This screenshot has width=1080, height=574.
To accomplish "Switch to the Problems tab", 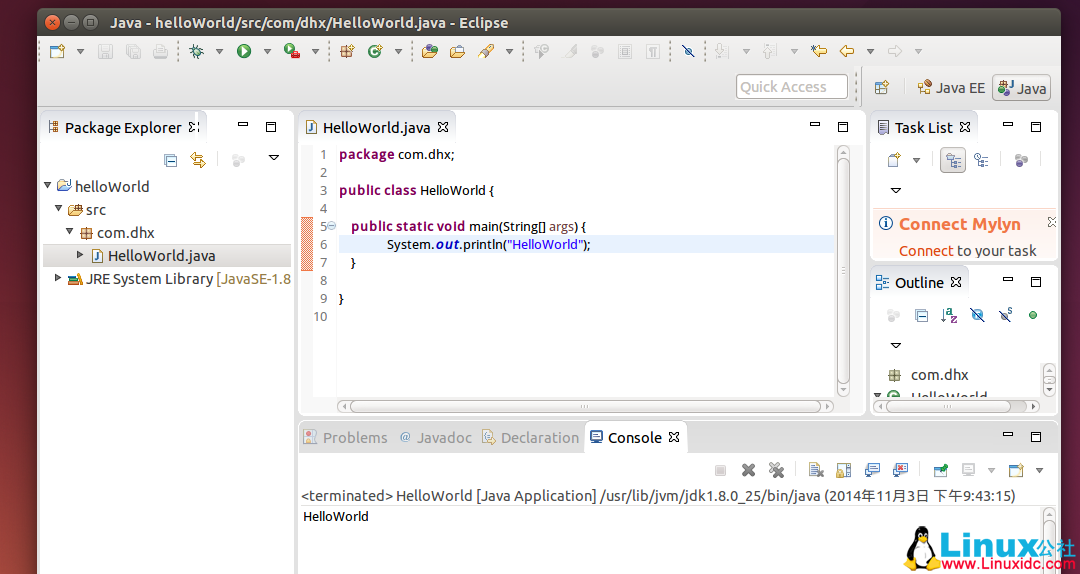I will (345, 438).
